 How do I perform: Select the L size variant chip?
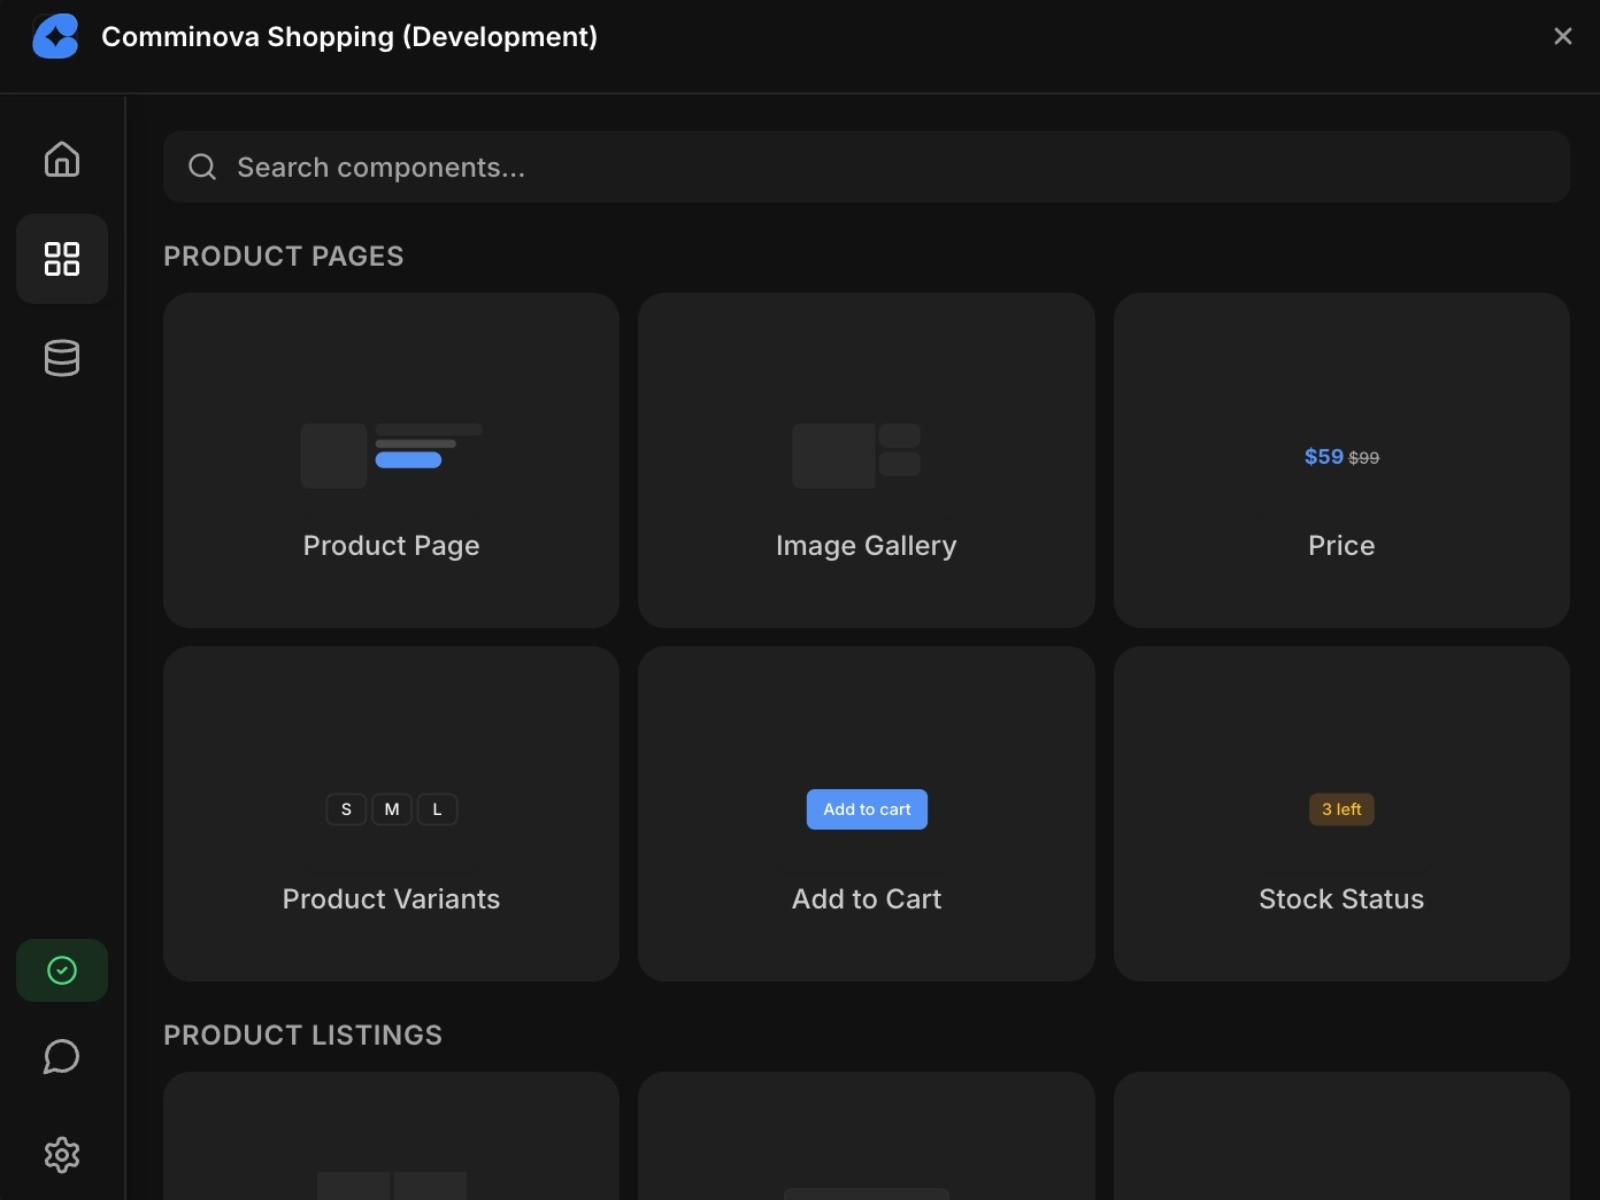(437, 809)
